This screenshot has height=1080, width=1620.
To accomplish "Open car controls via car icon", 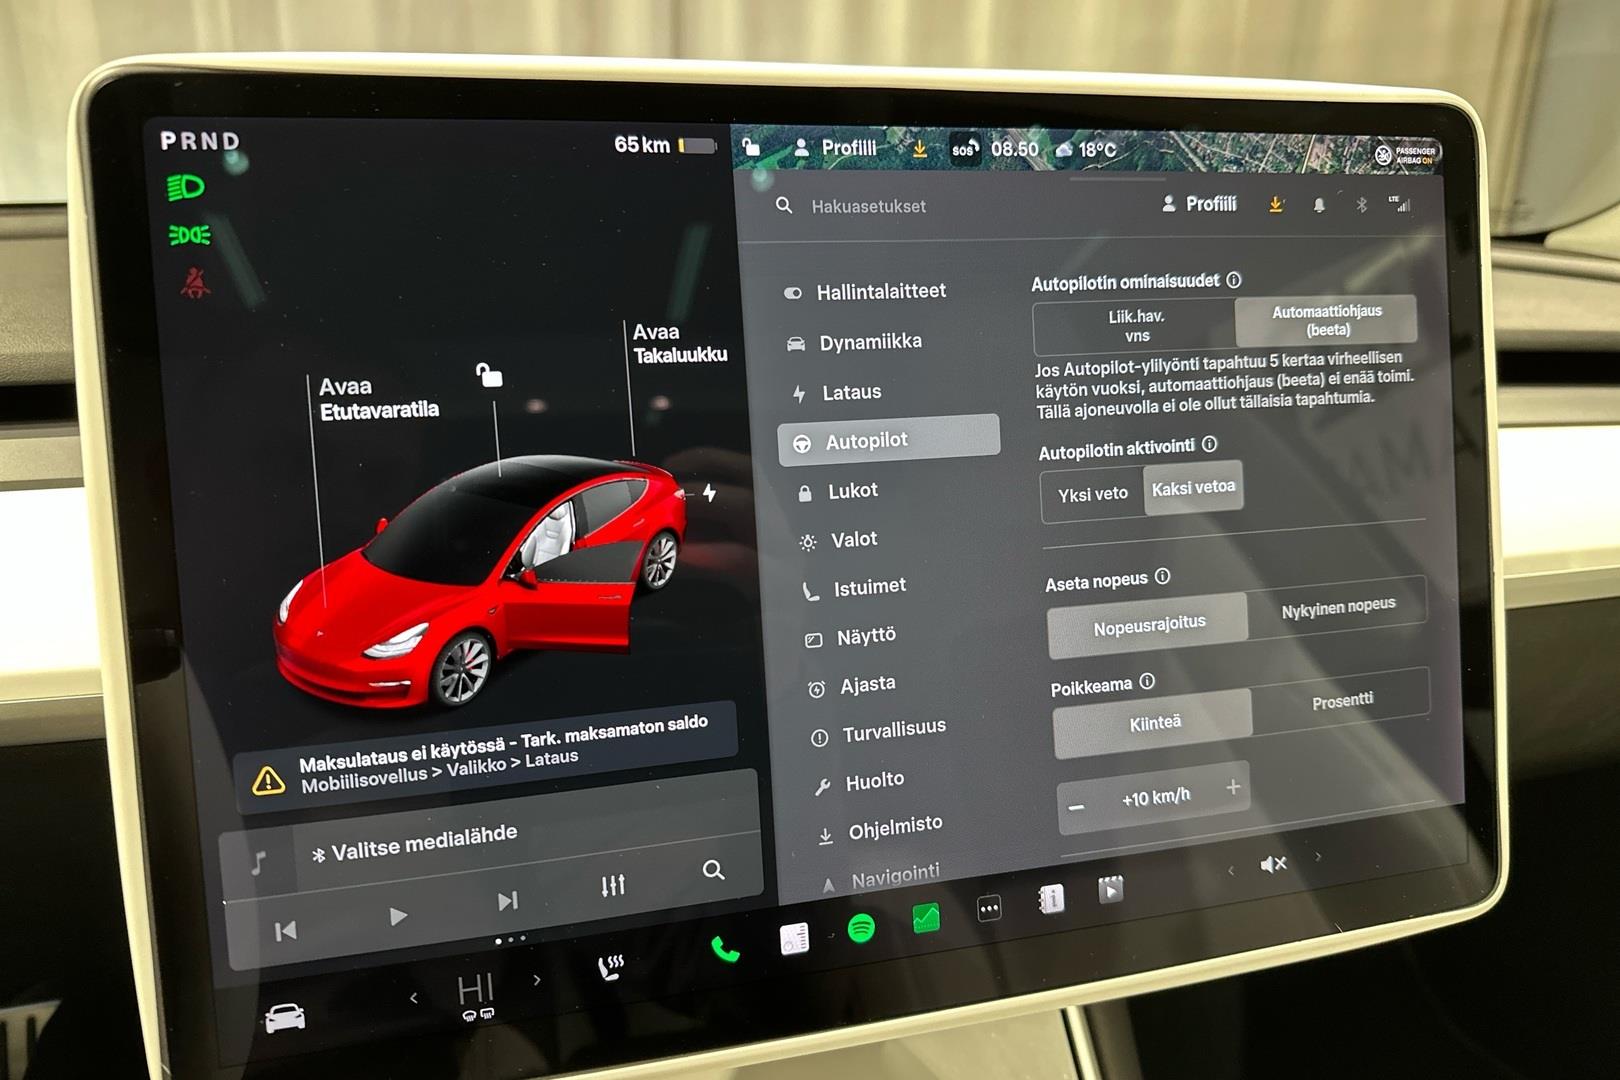I will point(285,1018).
